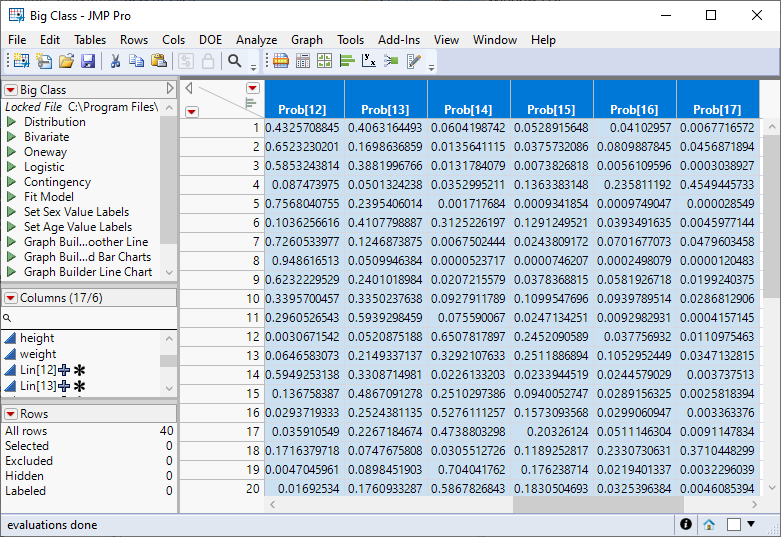781x537 pixels.
Task: Click the home window icon in status bar
Action: [709, 524]
